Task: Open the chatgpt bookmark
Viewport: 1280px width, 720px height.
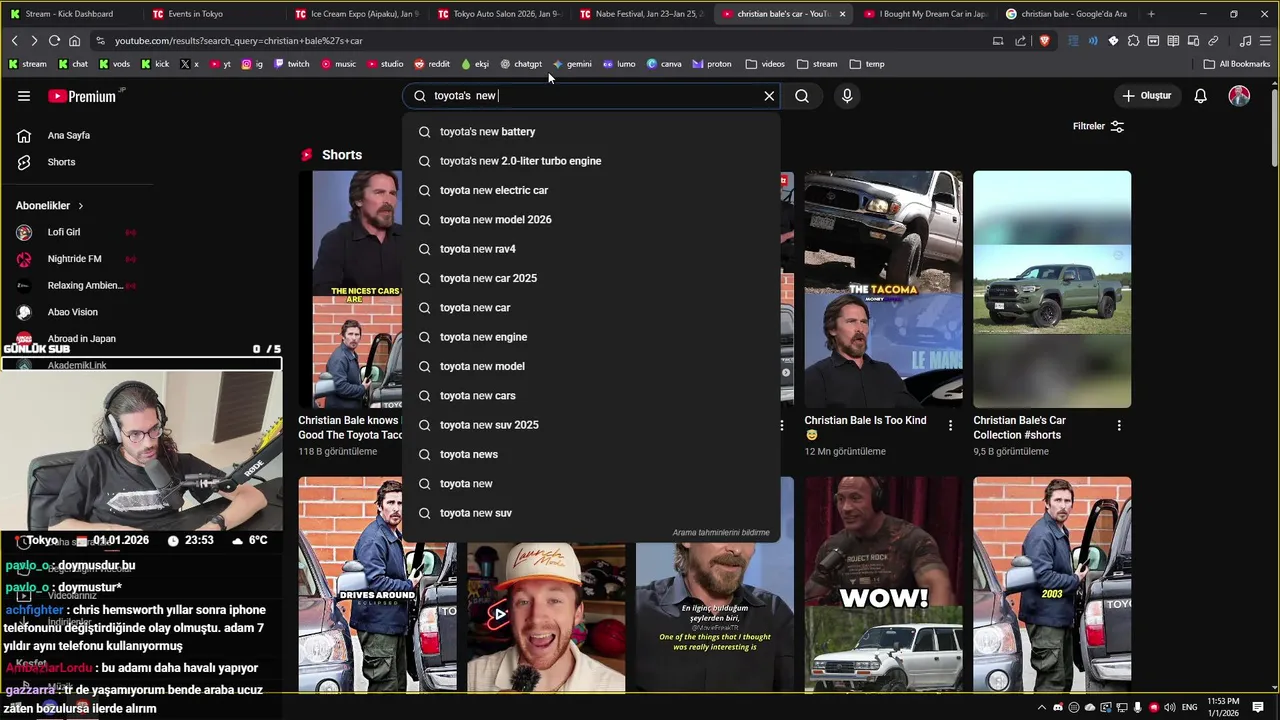Action: [x=521, y=64]
